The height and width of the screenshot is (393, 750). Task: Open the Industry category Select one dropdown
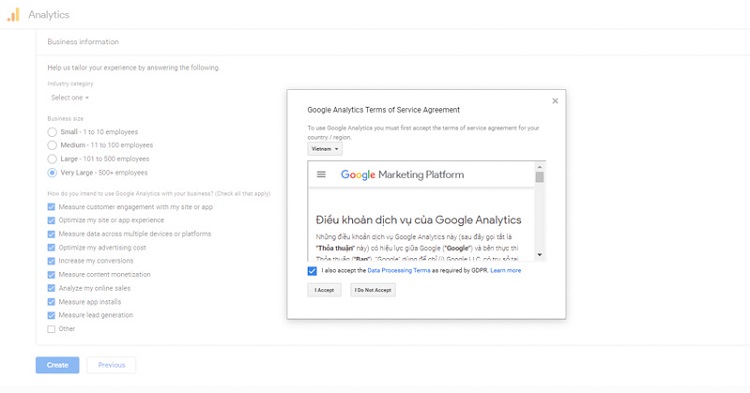tap(70, 98)
